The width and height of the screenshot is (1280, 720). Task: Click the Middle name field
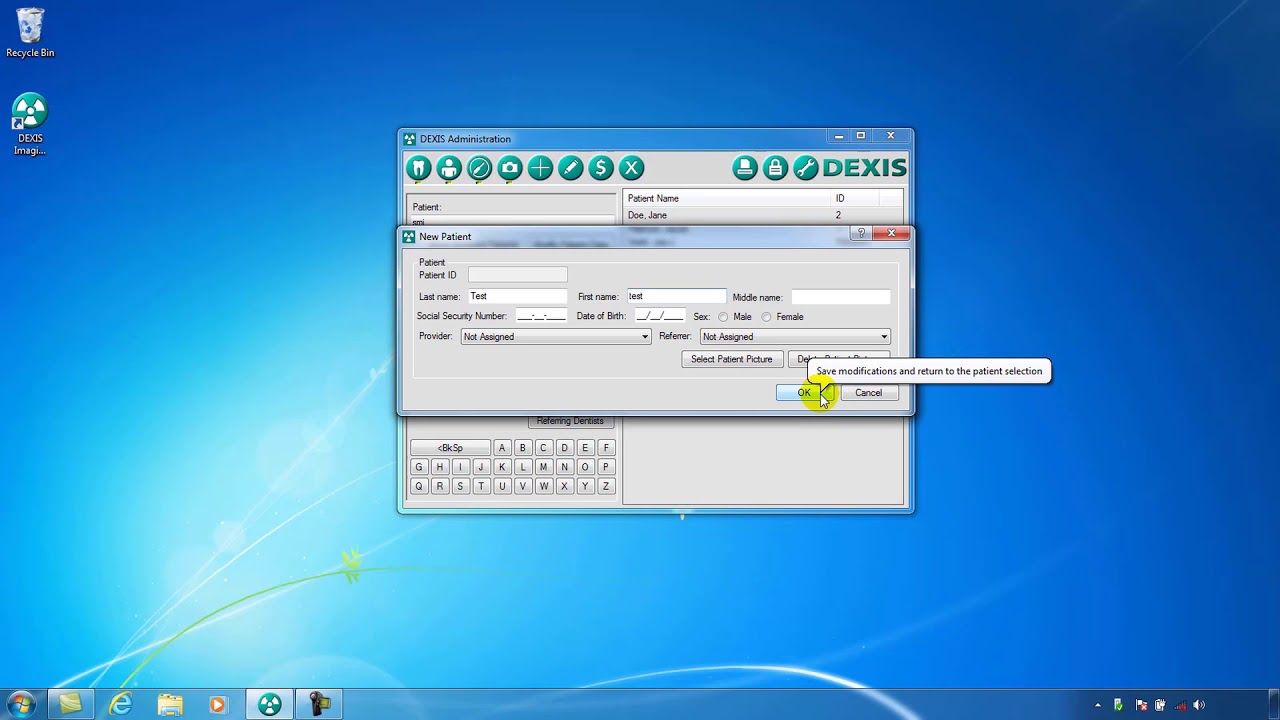coord(840,297)
